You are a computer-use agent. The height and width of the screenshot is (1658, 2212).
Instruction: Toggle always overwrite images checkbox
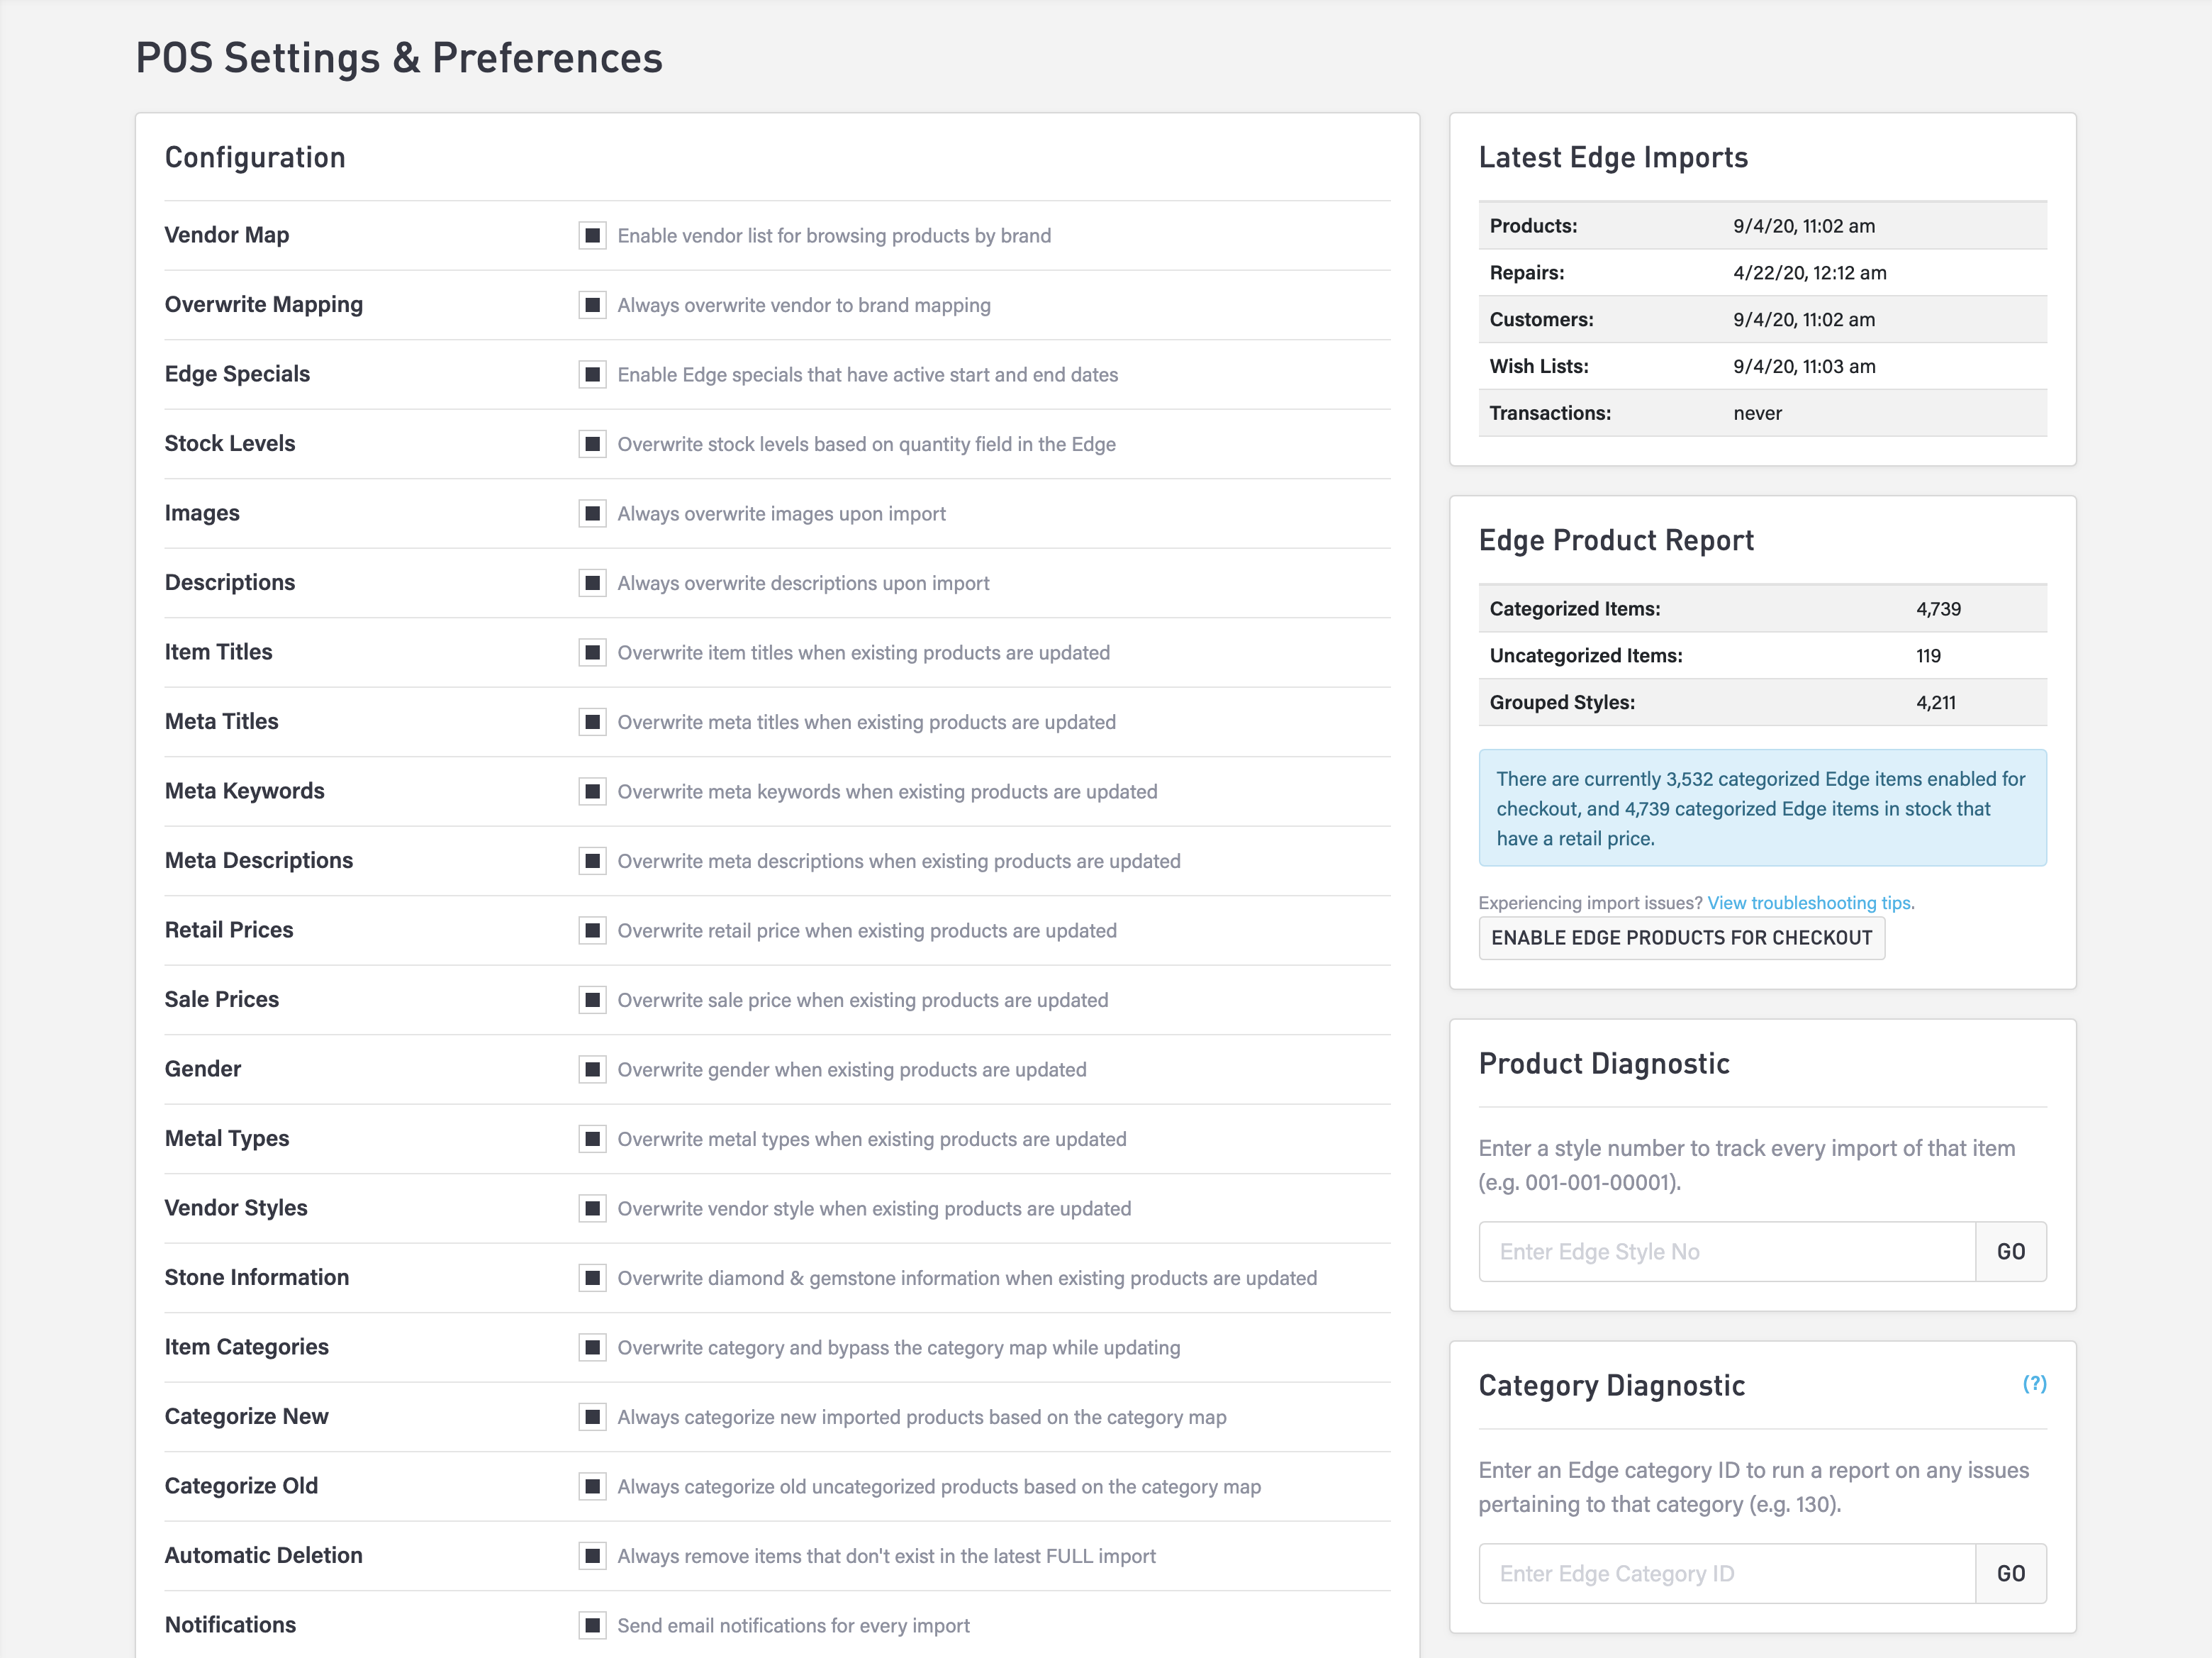592,514
